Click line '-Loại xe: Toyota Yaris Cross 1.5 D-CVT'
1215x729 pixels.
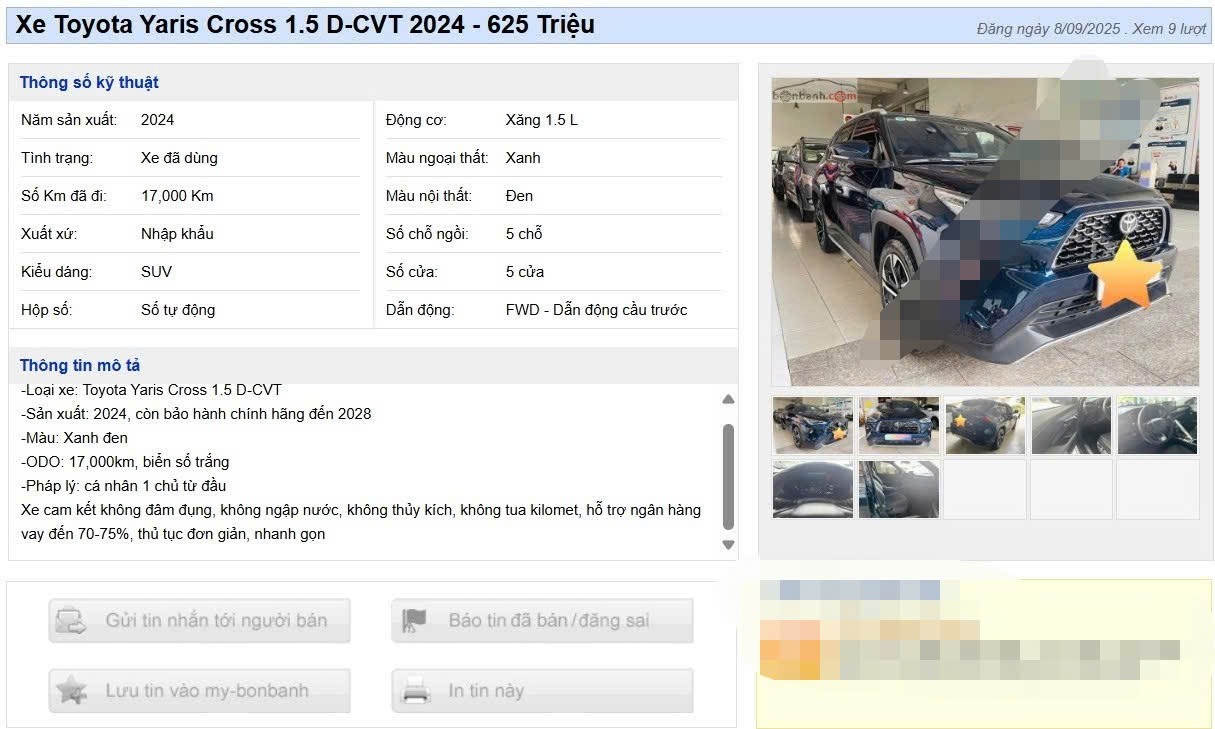tap(151, 390)
